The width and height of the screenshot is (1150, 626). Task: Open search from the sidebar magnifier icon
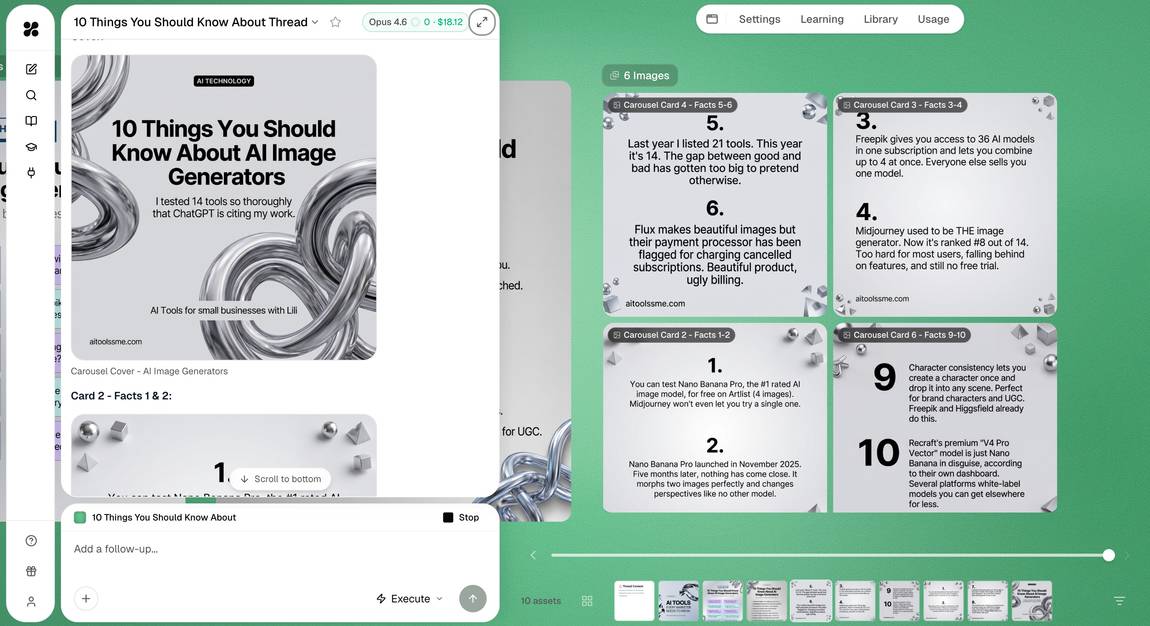tap(31, 95)
